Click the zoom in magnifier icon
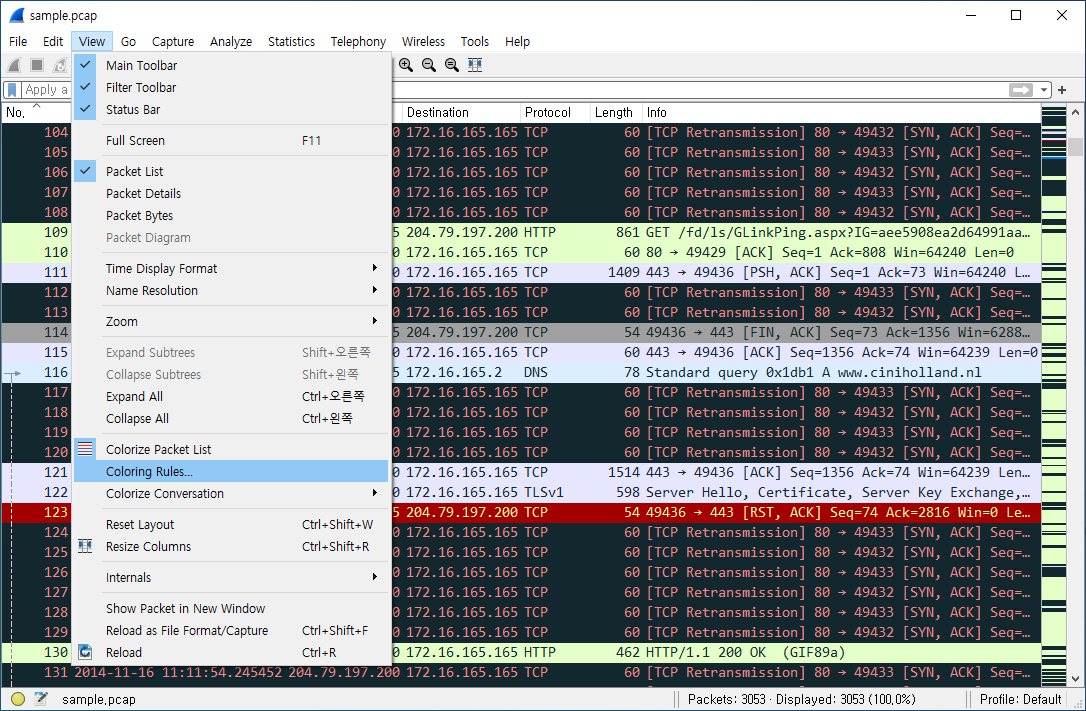The width and height of the screenshot is (1086, 711). pyautogui.click(x=406, y=65)
